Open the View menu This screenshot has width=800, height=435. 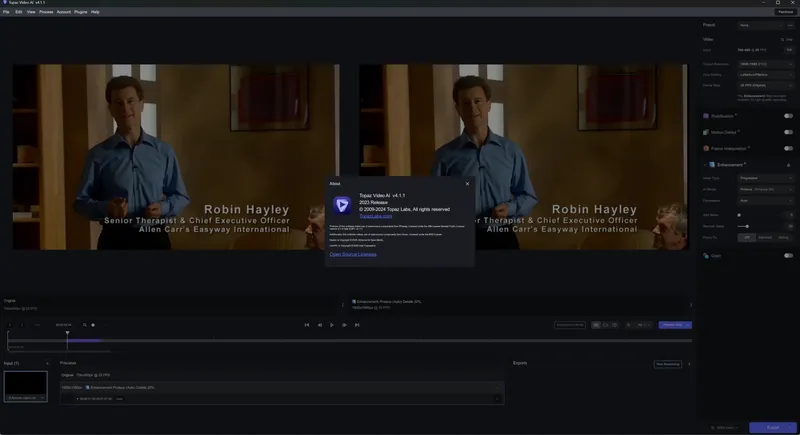click(31, 12)
